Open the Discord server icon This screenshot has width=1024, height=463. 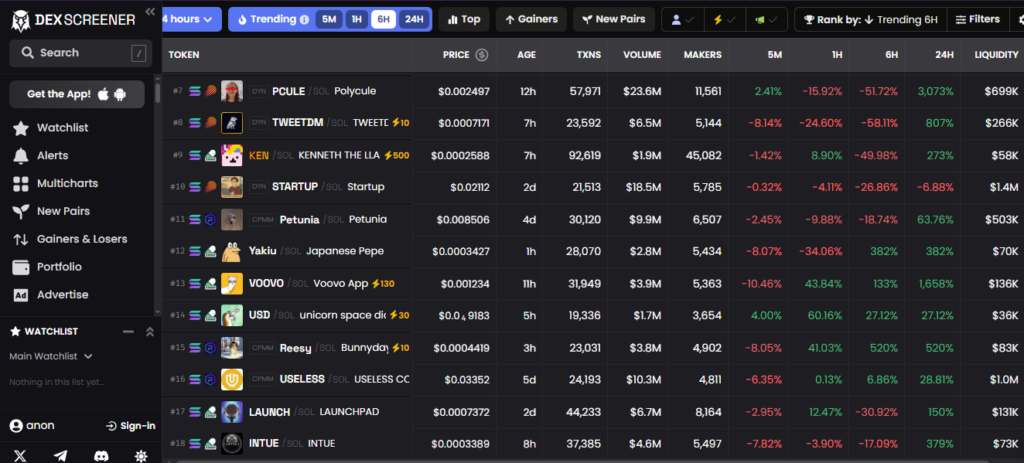pyautogui.click(x=101, y=455)
